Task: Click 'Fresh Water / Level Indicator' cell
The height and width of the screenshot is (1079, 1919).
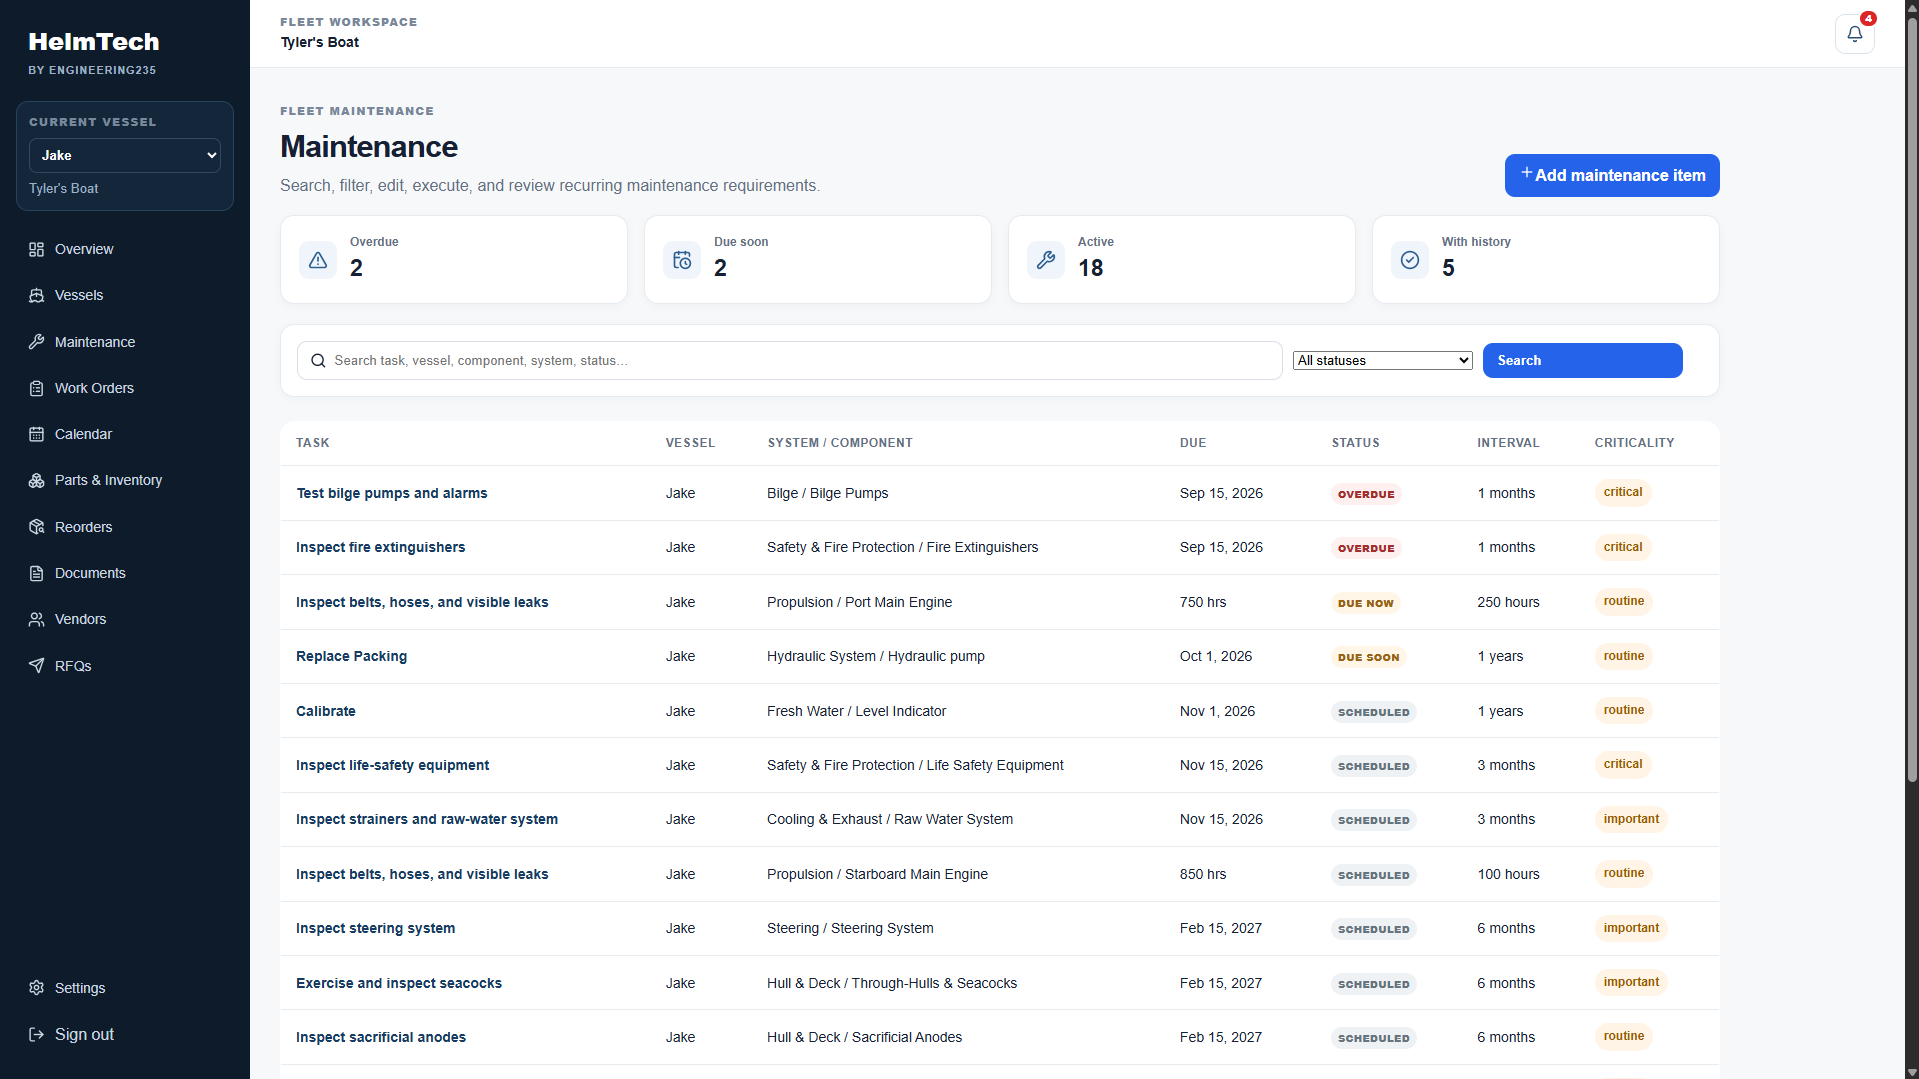Action: pos(856,711)
